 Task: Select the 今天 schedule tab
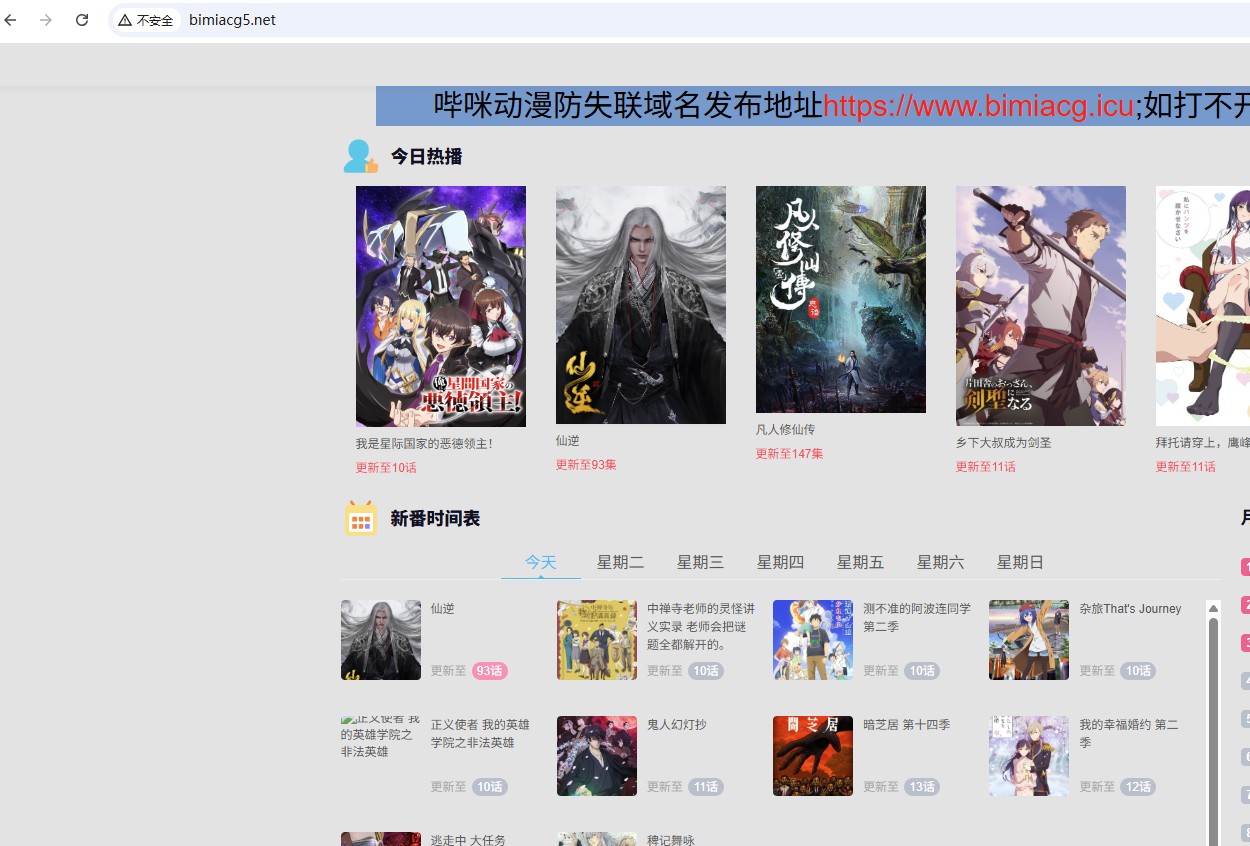541,562
